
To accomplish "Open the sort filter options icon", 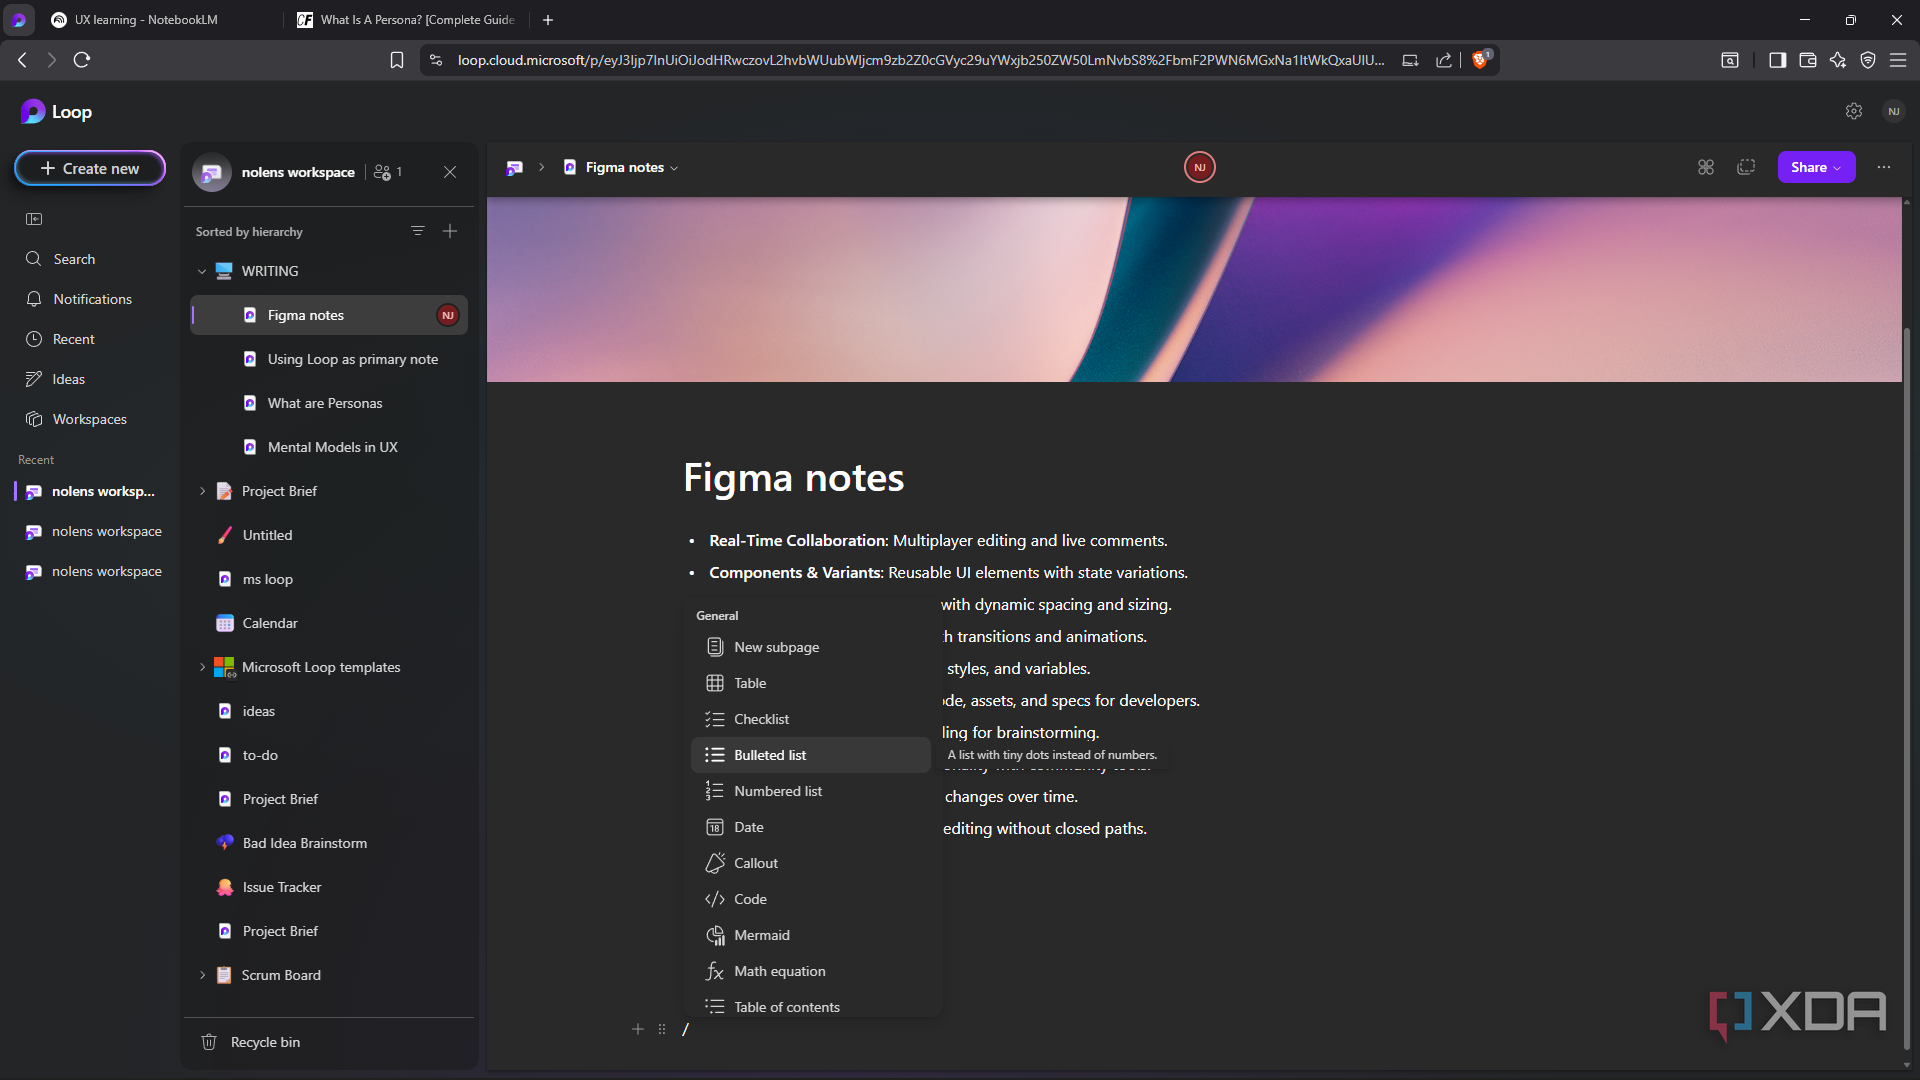I will coord(418,231).
